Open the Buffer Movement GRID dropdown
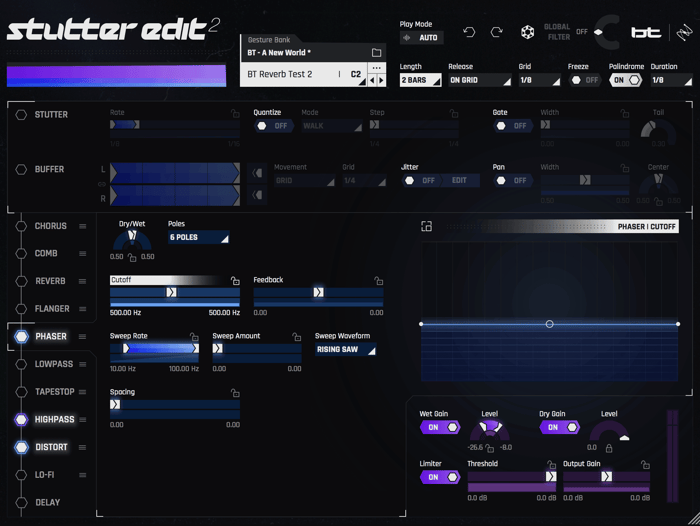700x526 pixels. (304, 180)
